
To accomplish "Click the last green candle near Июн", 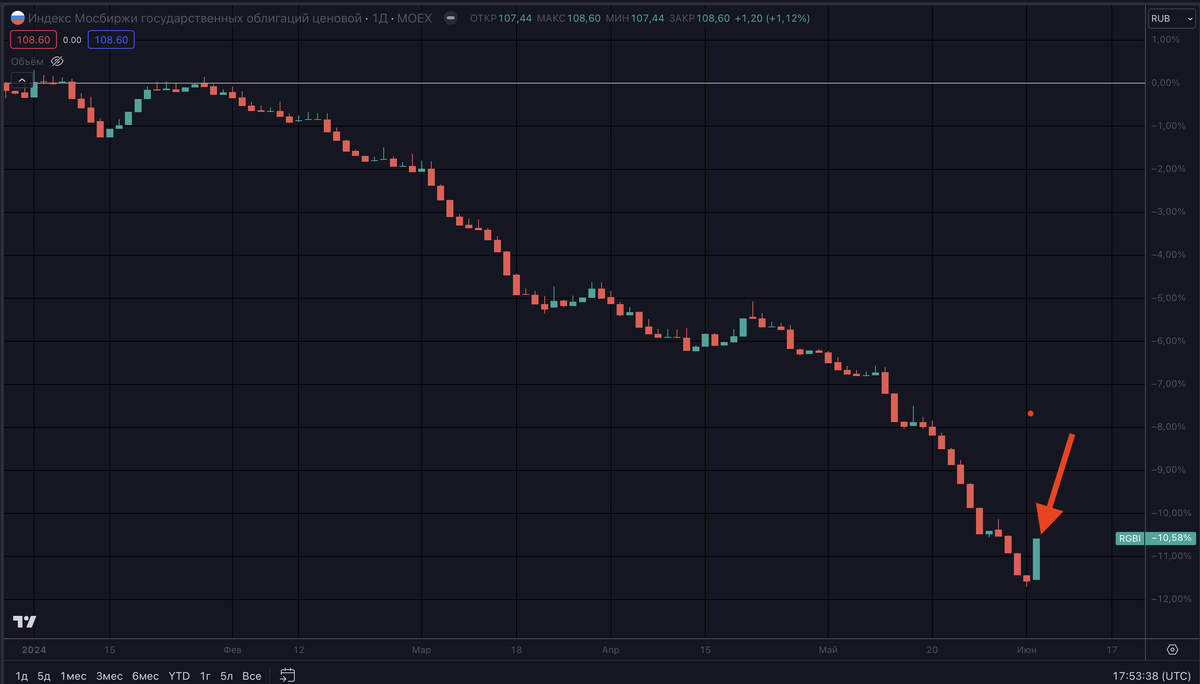I will (x=1036, y=558).
